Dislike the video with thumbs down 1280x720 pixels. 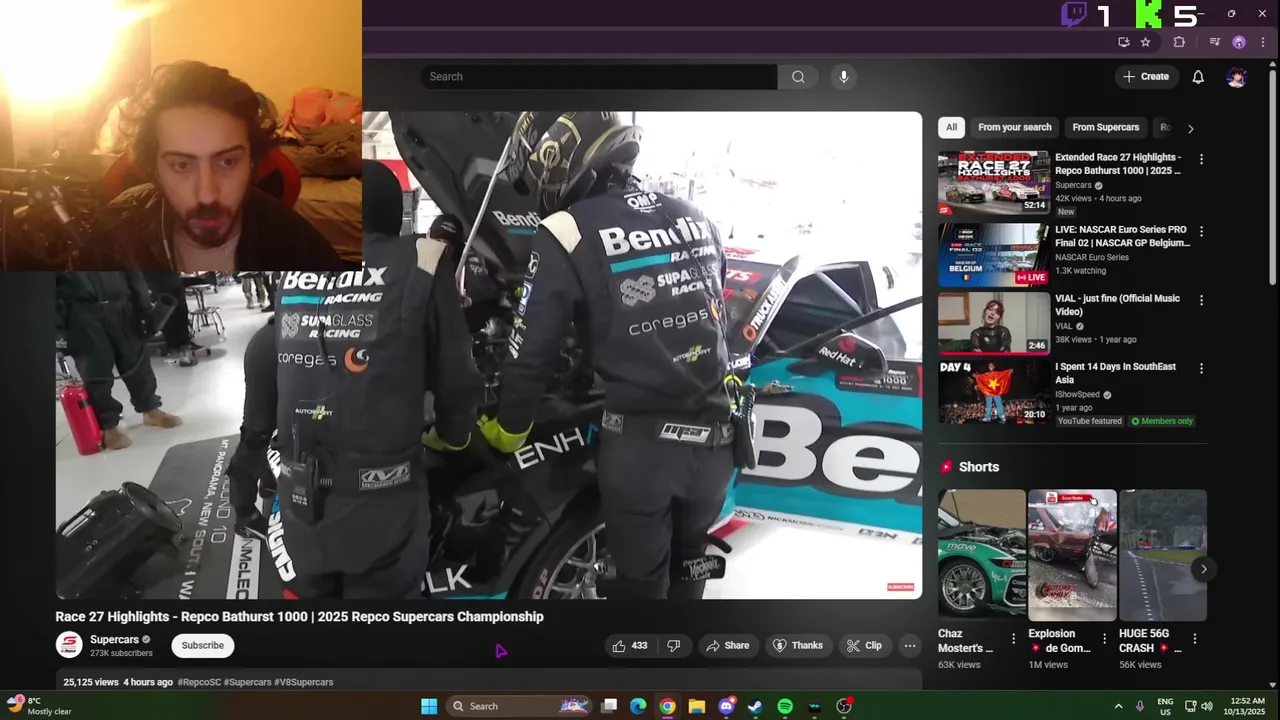[x=674, y=646]
